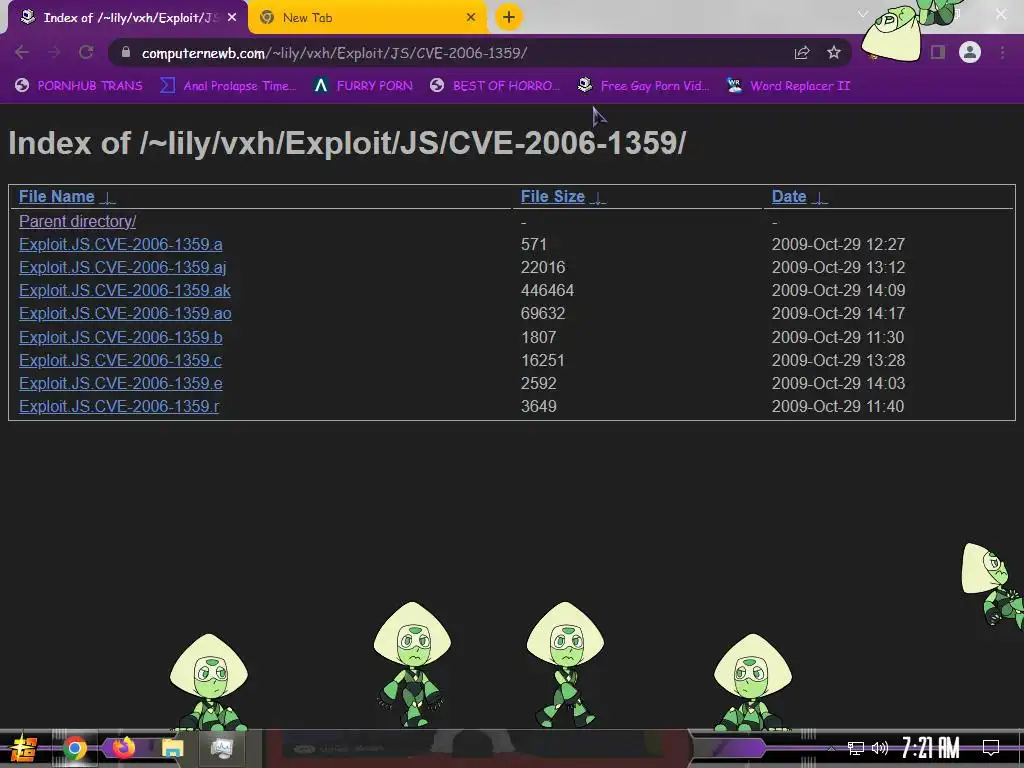The height and width of the screenshot is (768, 1024).
Task: Sort by Date column header
Action: 789,197
